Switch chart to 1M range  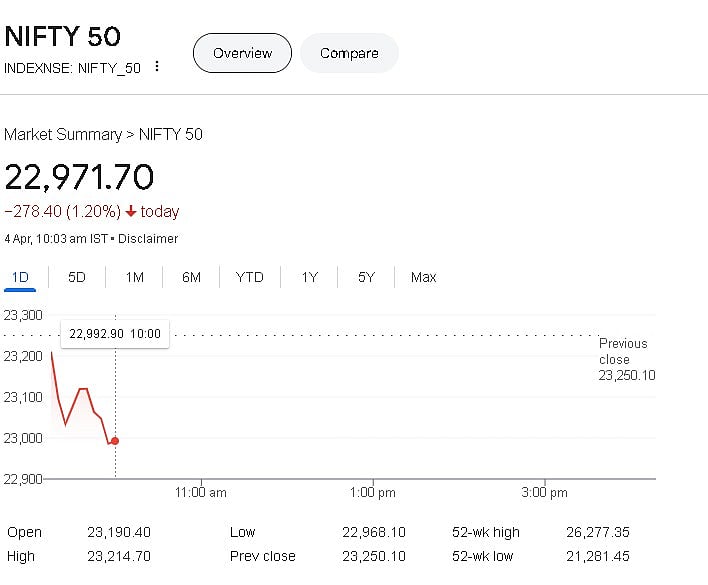(135, 277)
